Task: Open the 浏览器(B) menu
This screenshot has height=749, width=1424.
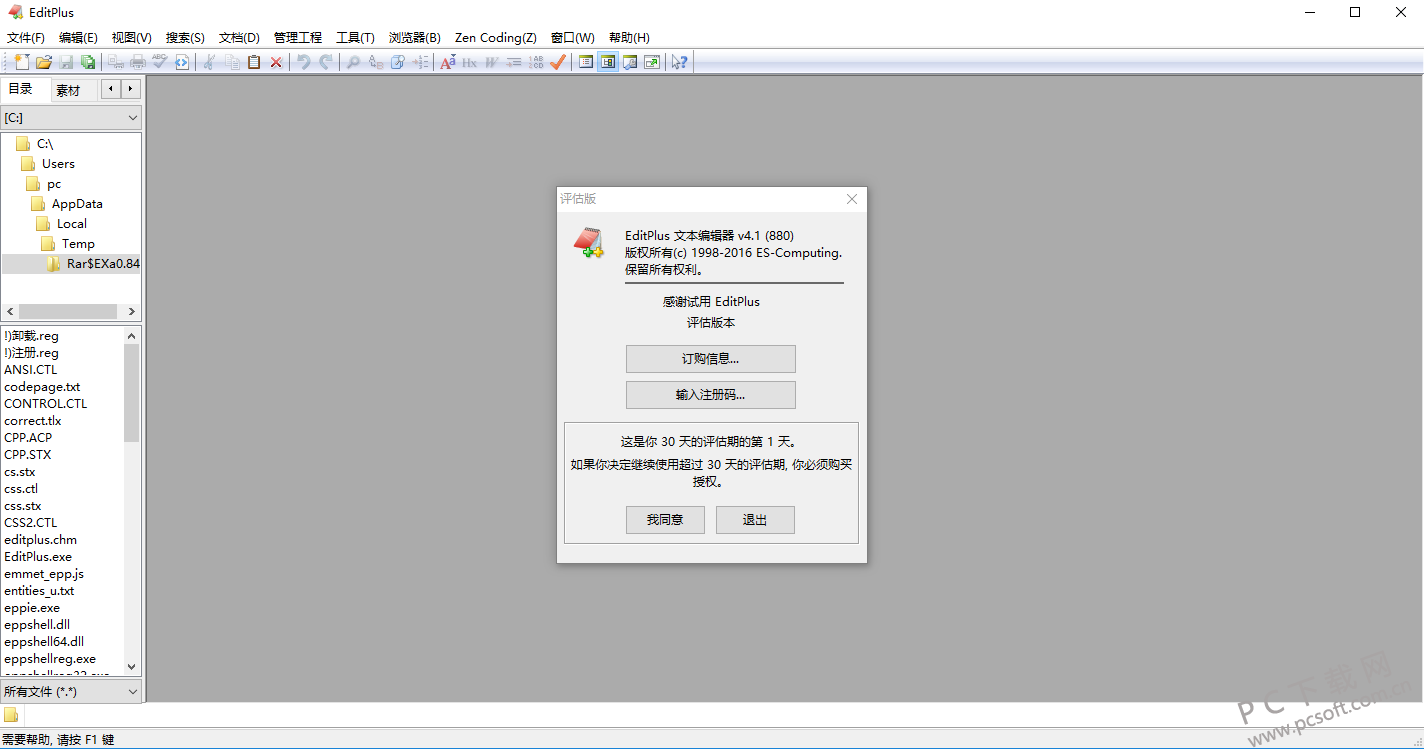Action: 415,38
